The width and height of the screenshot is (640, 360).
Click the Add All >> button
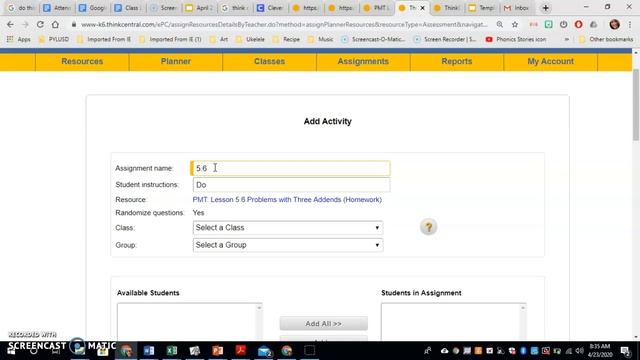click(323, 323)
